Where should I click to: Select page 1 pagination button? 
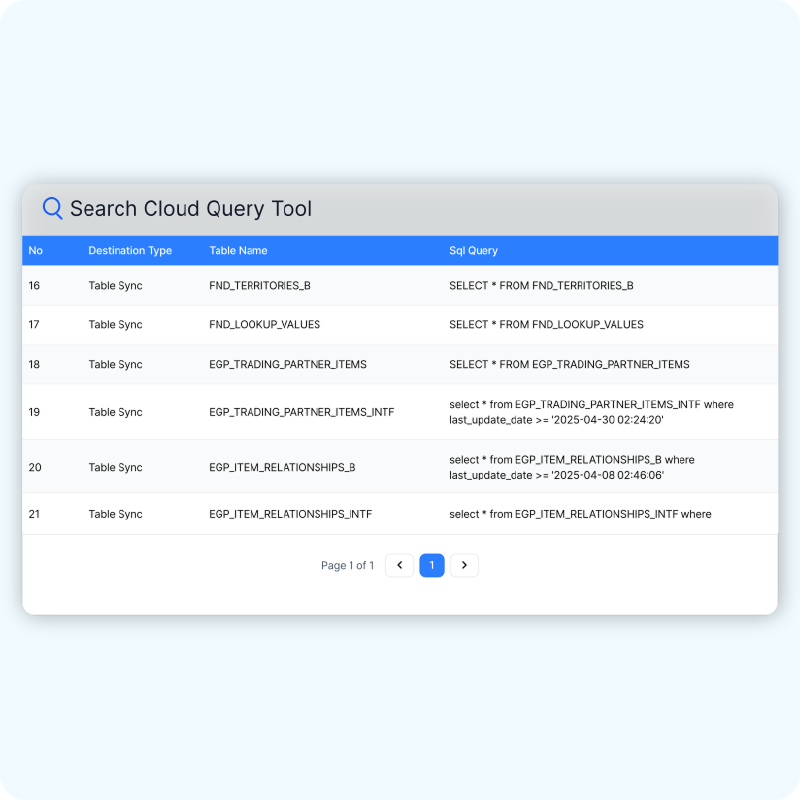point(432,565)
